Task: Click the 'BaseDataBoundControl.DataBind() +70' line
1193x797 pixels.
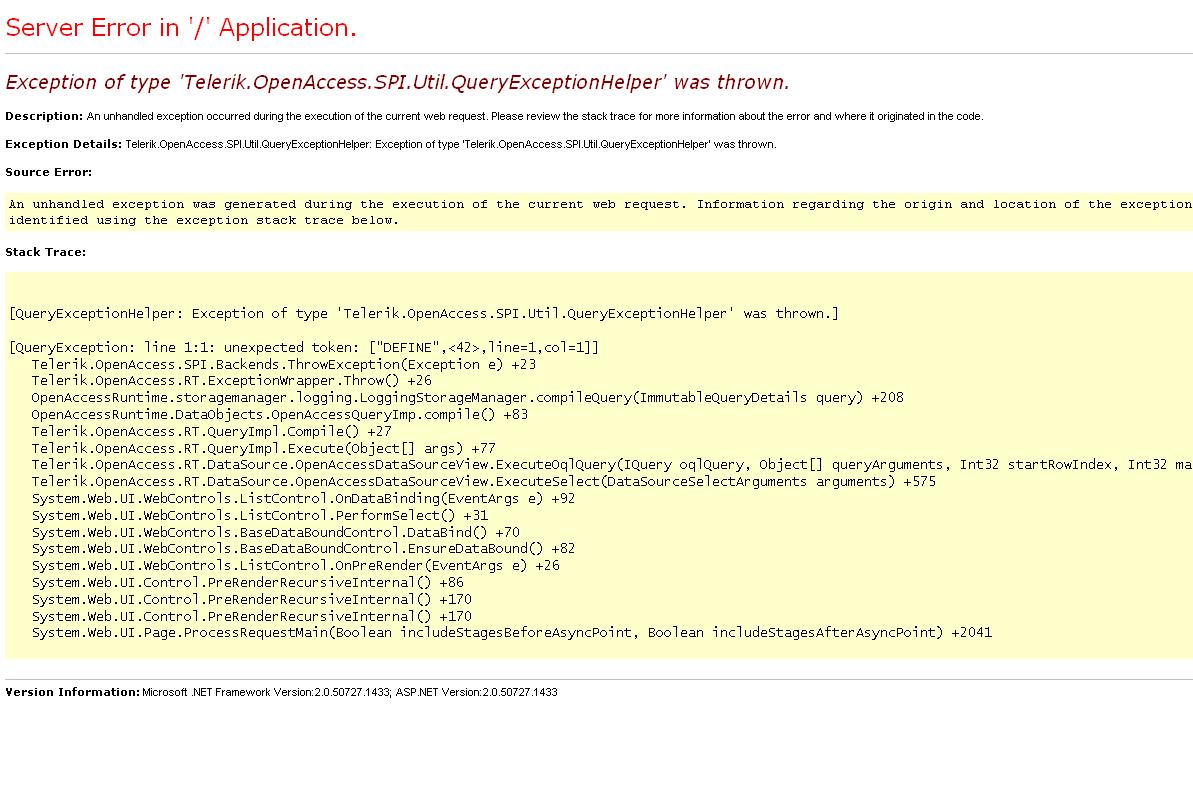Action: click(275, 532)
